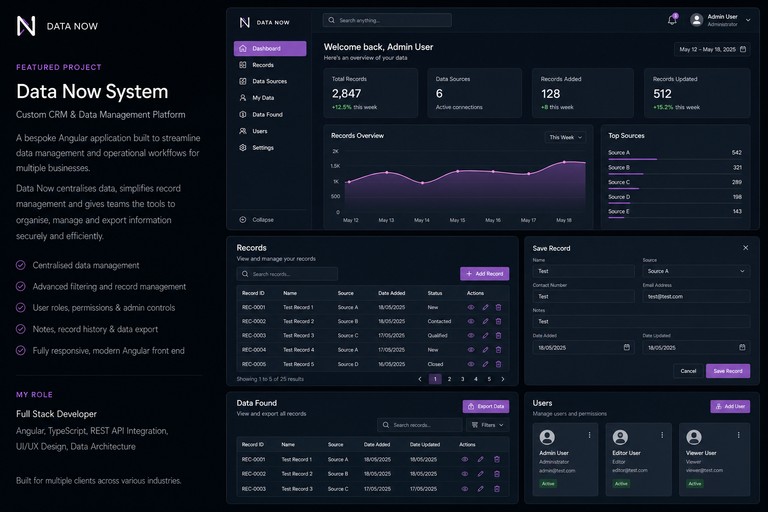768x512 pixels.
Task: Click the calendar icon in date range
Action: click(x=743, y=49)
